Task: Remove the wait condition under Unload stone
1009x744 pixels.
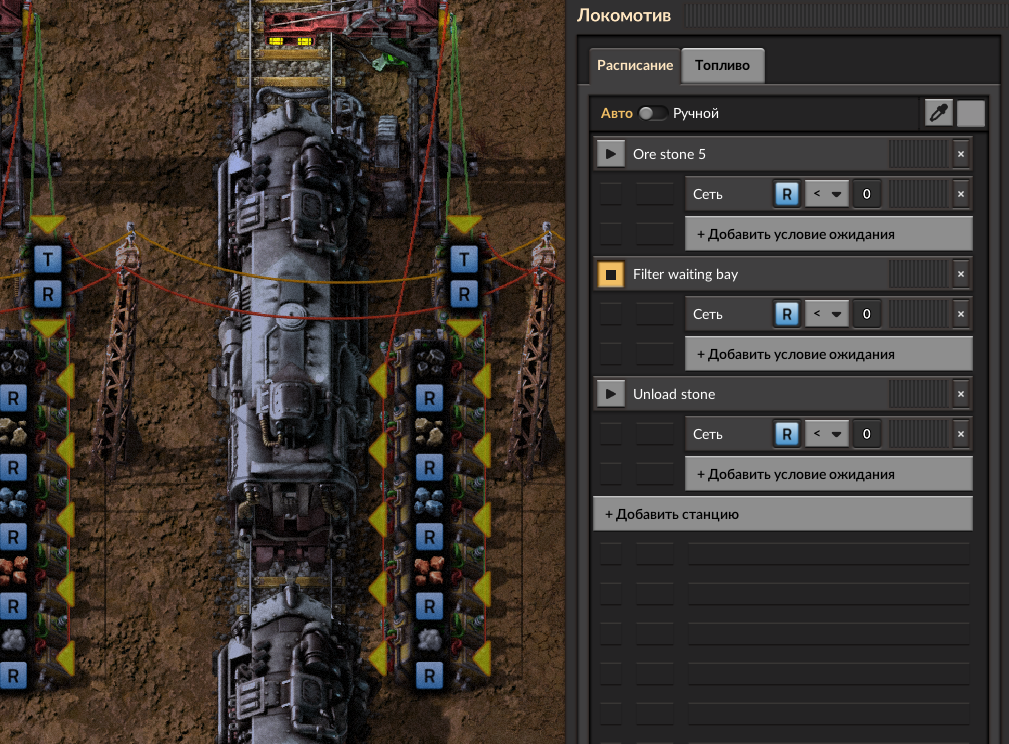Action: pos(960,434)
